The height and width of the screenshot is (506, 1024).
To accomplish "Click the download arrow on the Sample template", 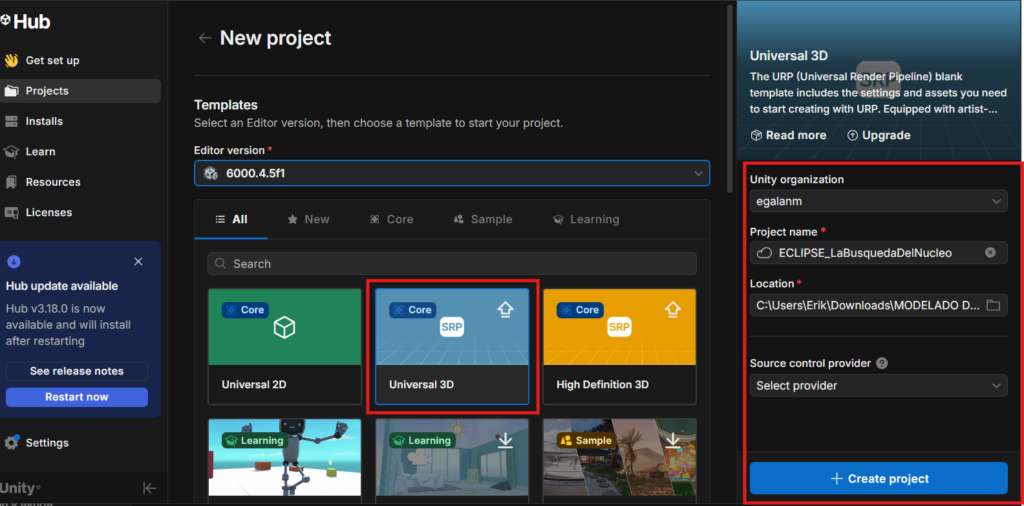I will pyautogui.click(x=673, y=441).
